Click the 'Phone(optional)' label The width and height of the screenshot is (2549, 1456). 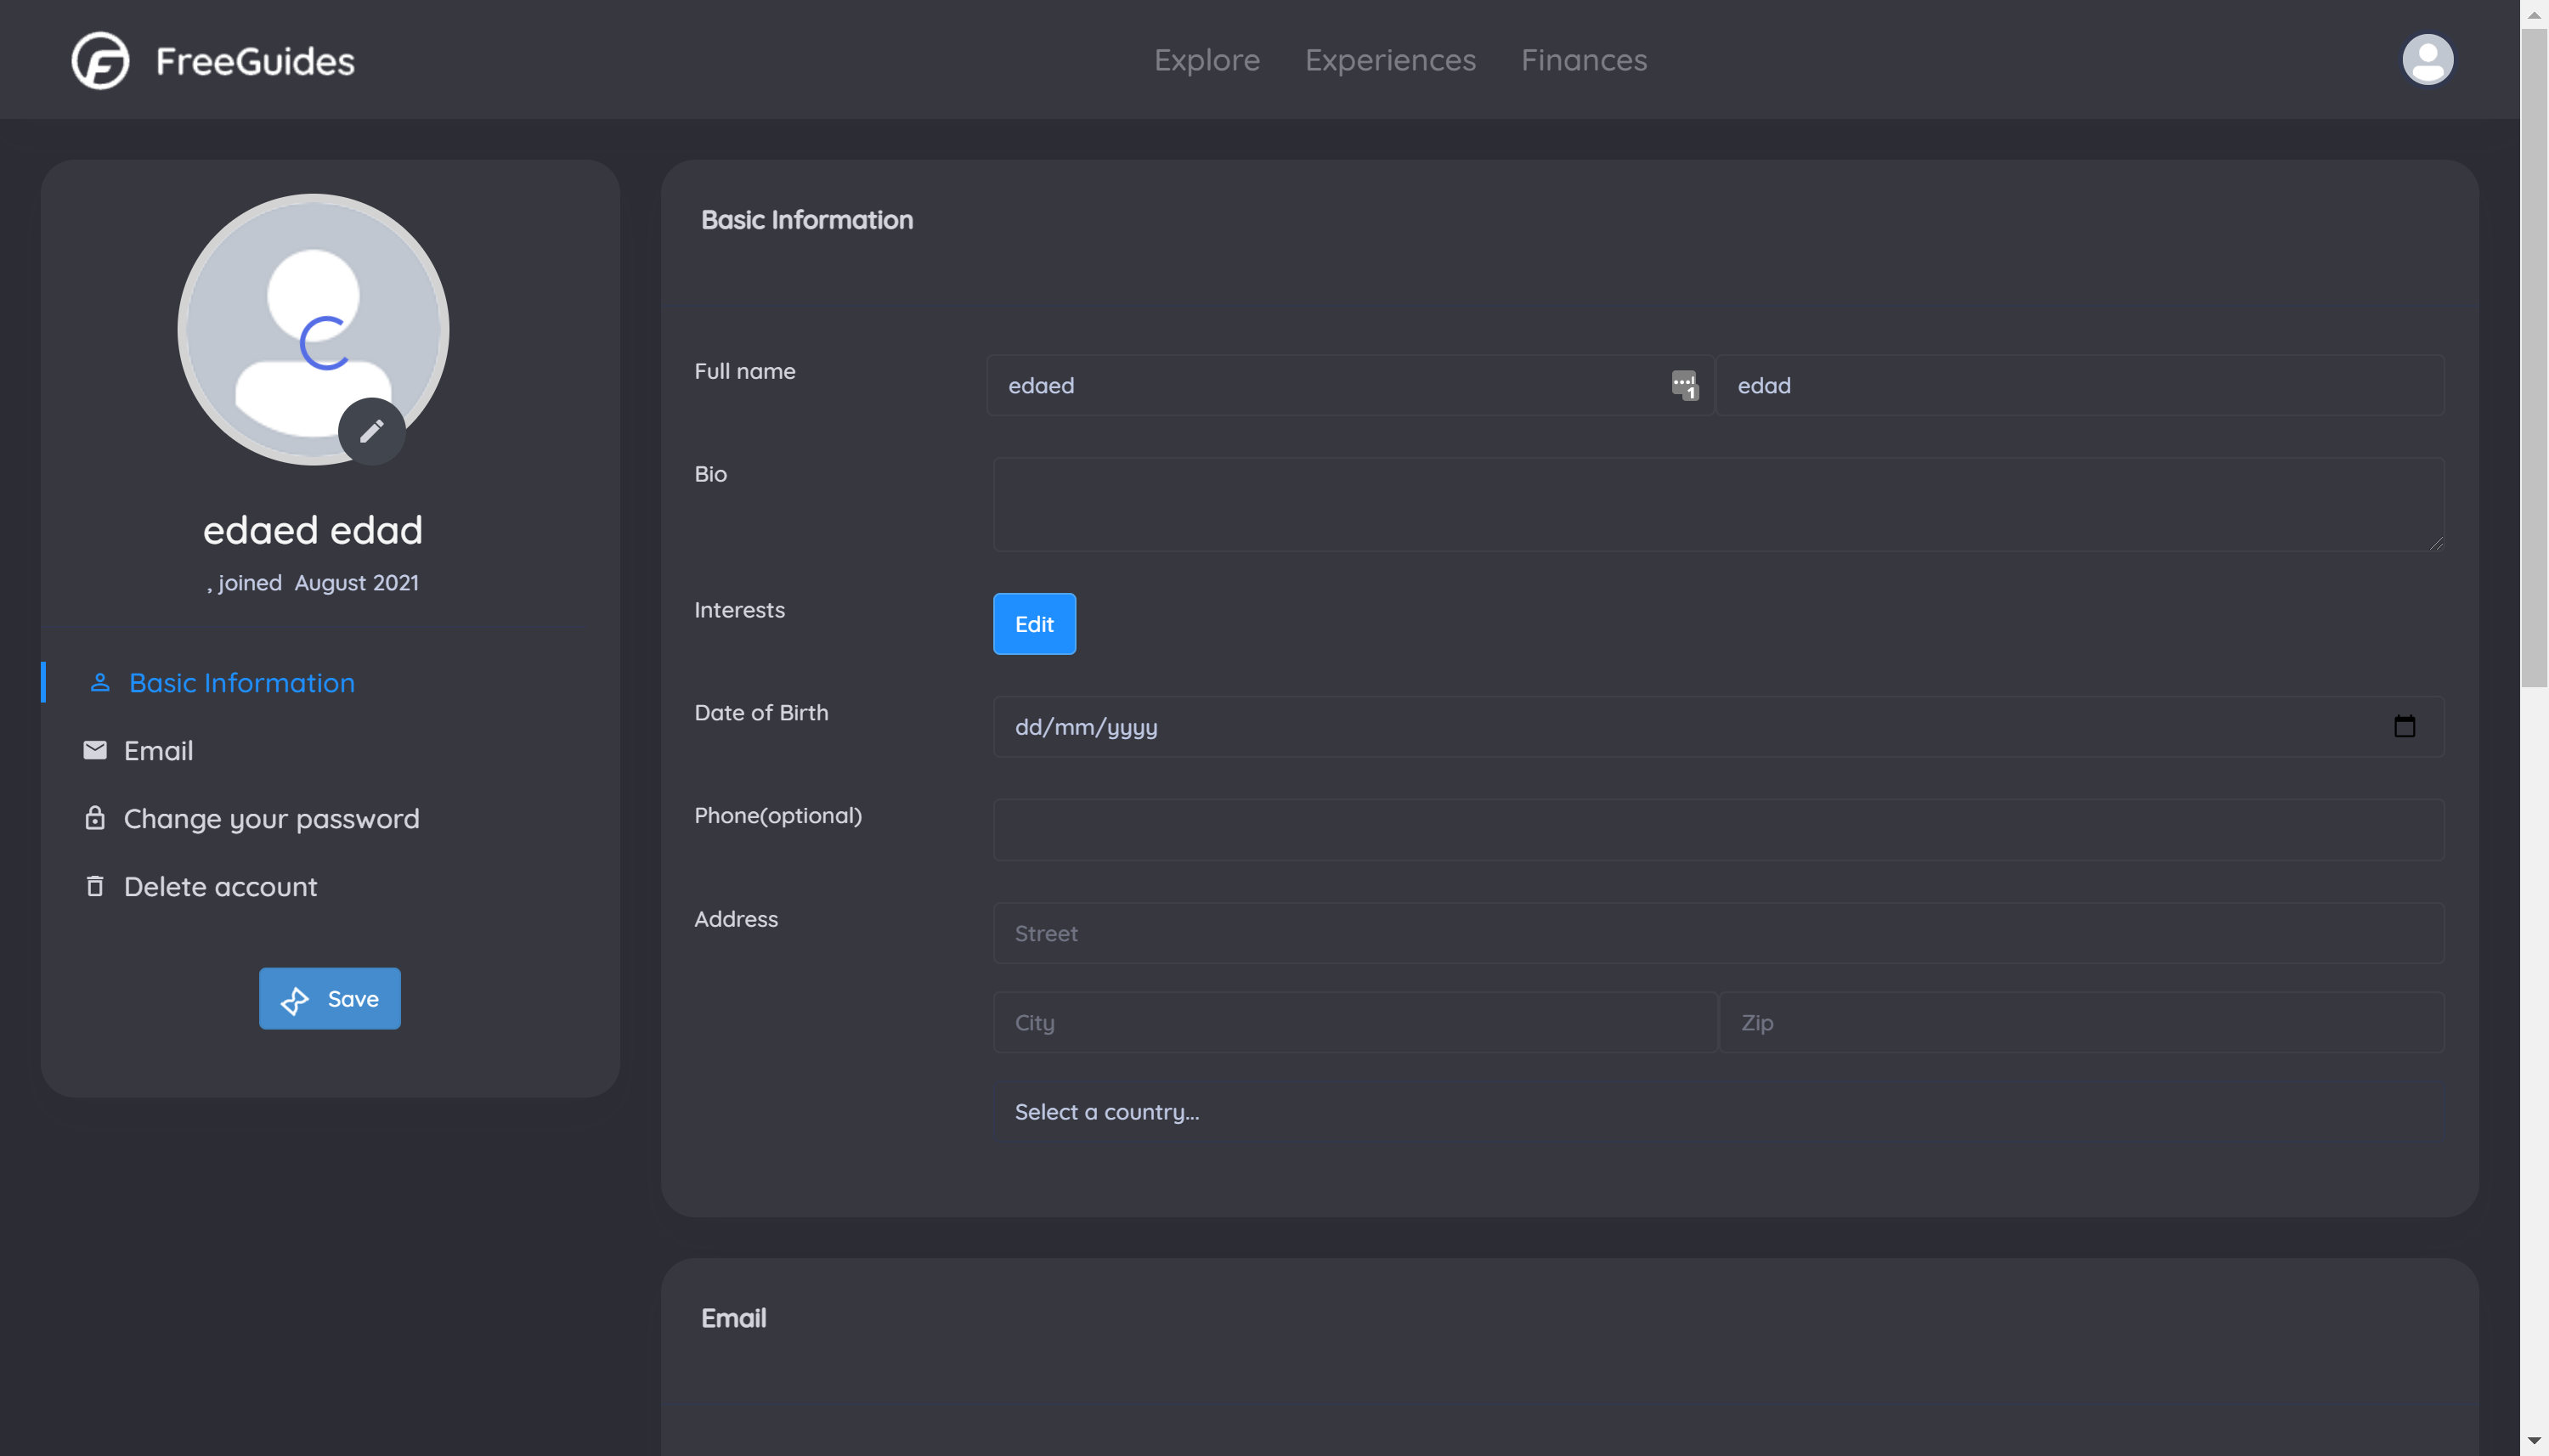(777, 816)
